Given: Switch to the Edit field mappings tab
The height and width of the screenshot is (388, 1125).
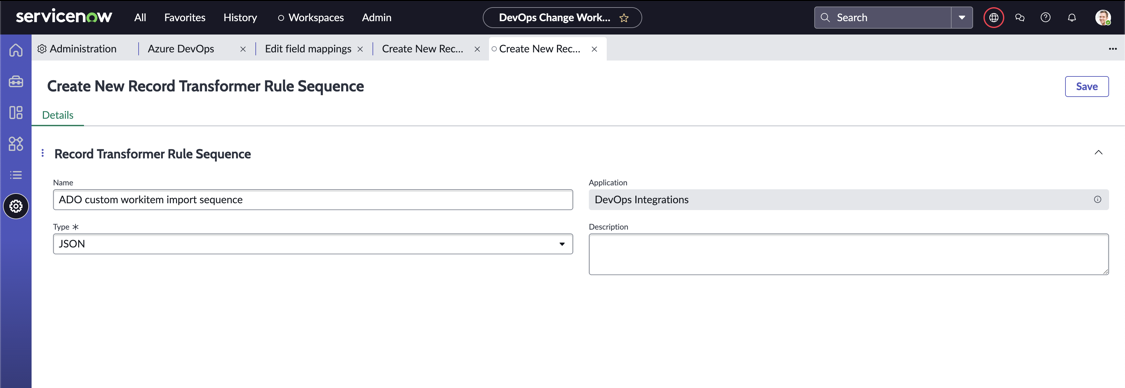Looking at the screenshot, I should tap(308, 49).
